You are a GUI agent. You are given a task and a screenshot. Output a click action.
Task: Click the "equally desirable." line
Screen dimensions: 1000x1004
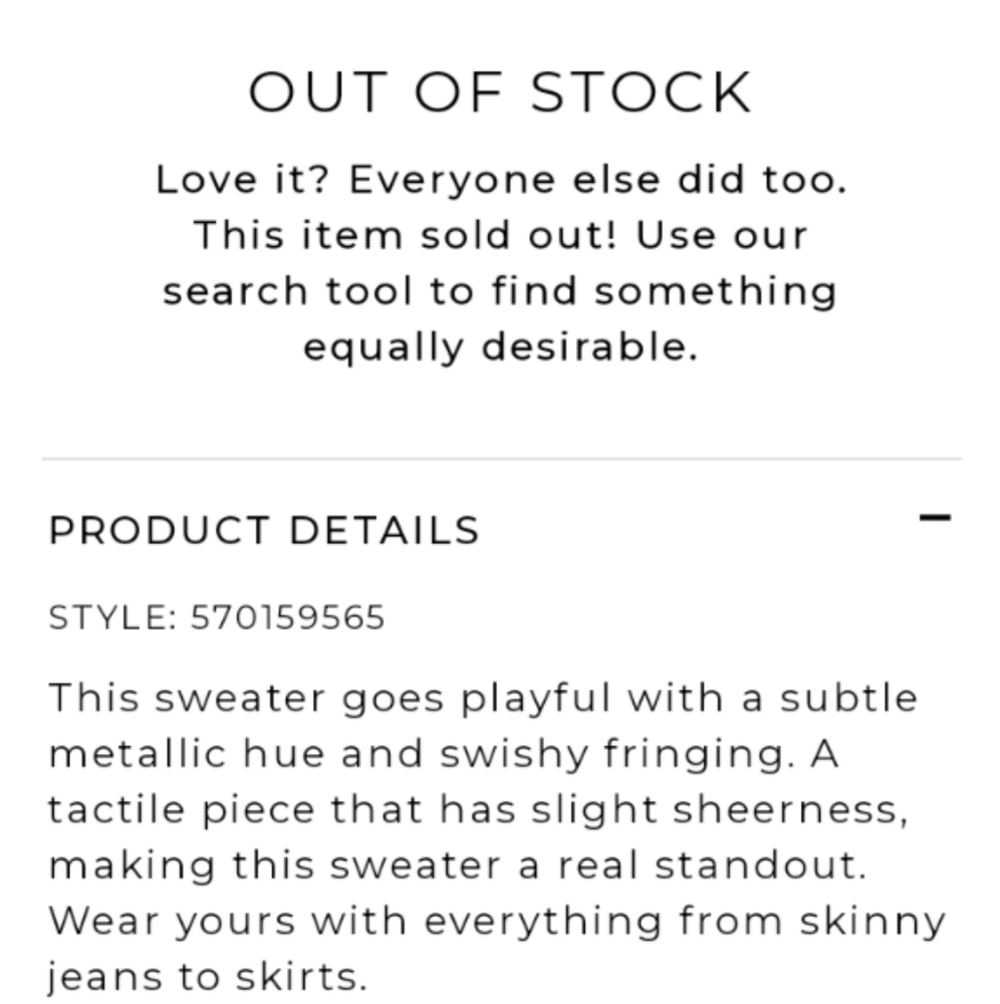tap(500, 348)
